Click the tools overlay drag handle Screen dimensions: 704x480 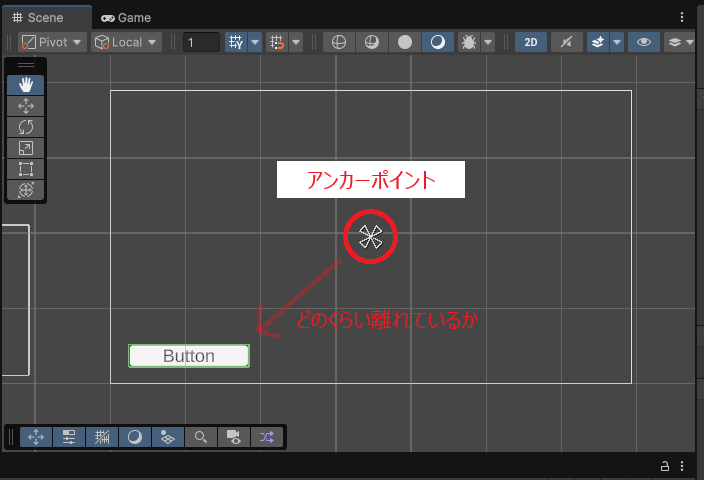click(x=26, y=66)
